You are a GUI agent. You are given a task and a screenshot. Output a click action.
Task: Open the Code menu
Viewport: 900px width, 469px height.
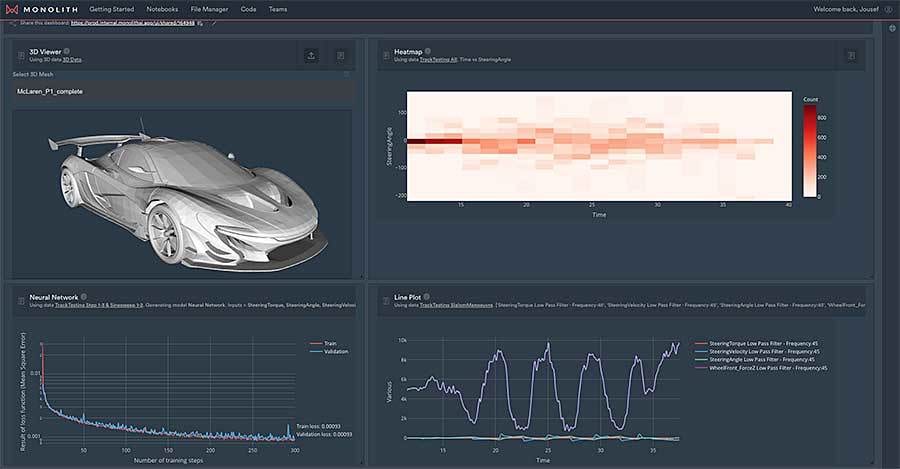click(249, 9)
